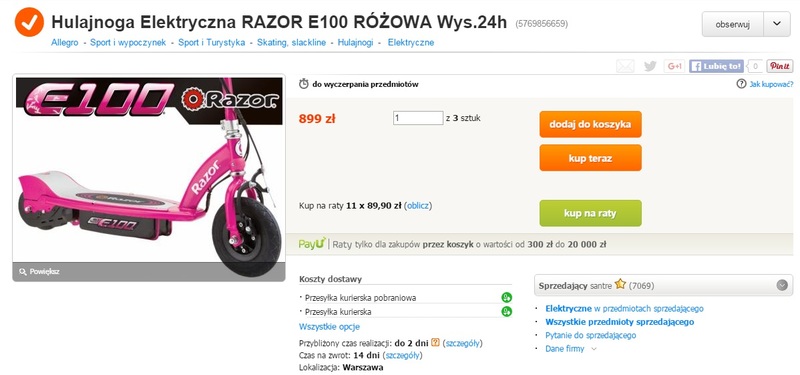Open the Hulajnogi breadcrumb category

point(355,42)
